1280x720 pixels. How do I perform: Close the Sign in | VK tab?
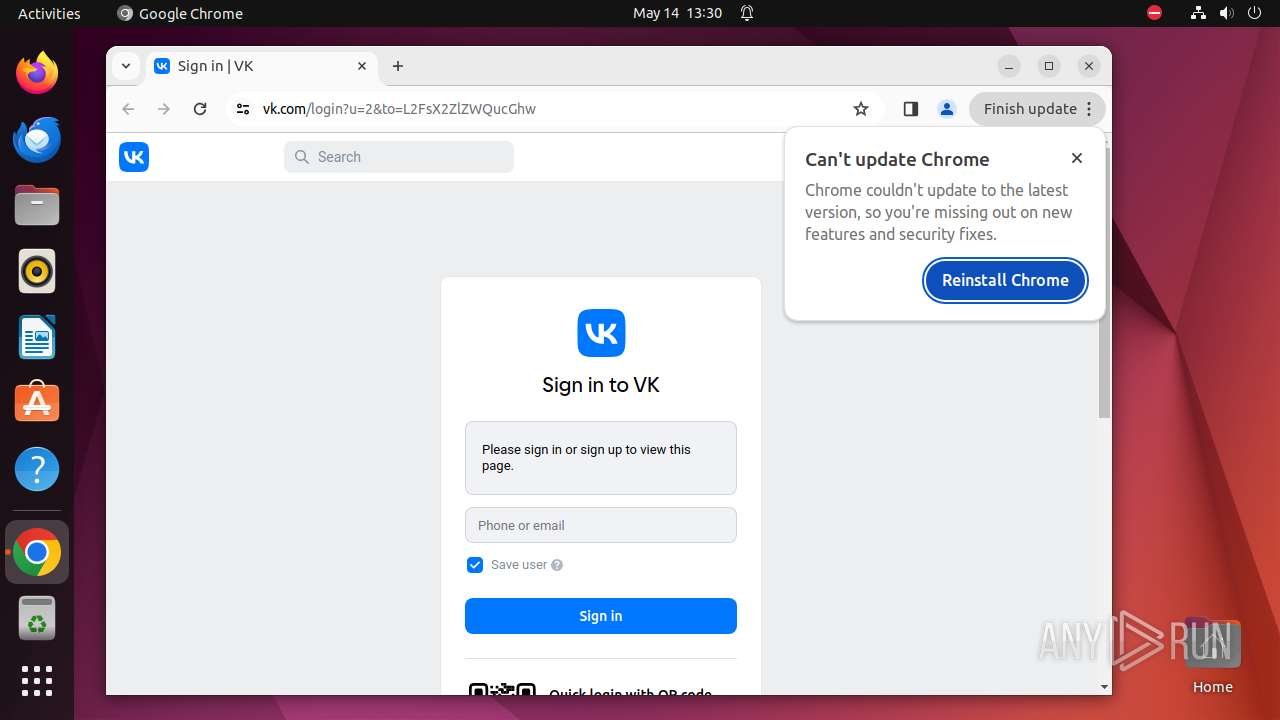tap(362, 66)
